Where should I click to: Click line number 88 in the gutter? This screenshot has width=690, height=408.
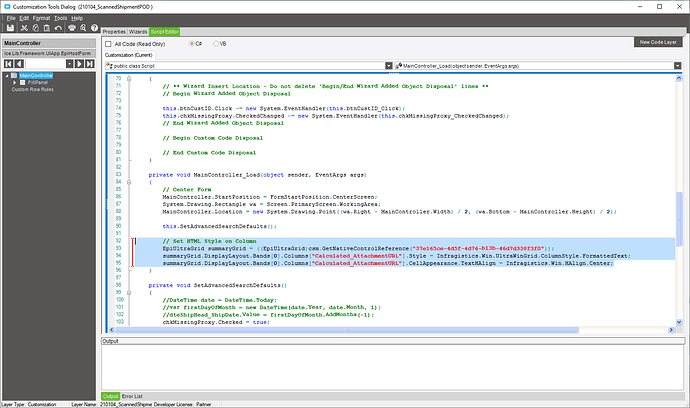pyautogui.click(x=118, y=211)
